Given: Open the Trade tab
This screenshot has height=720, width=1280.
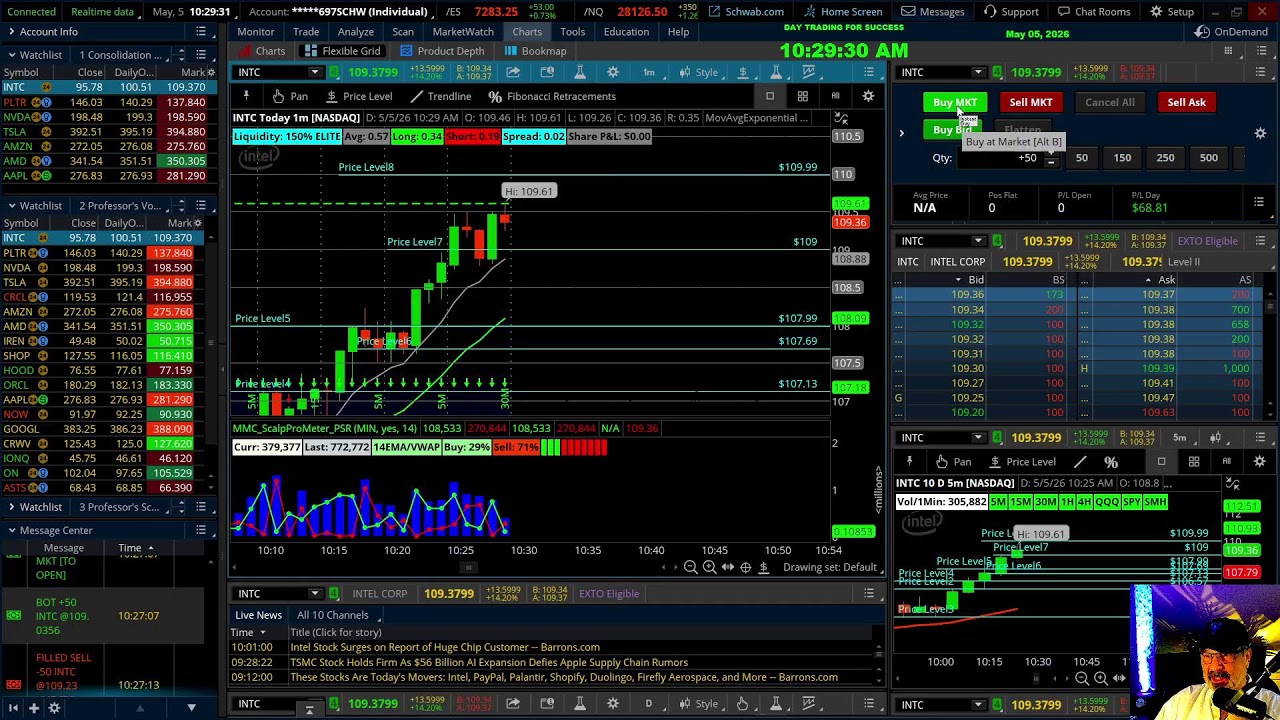Looking at the screenshot, I should 306,31.
